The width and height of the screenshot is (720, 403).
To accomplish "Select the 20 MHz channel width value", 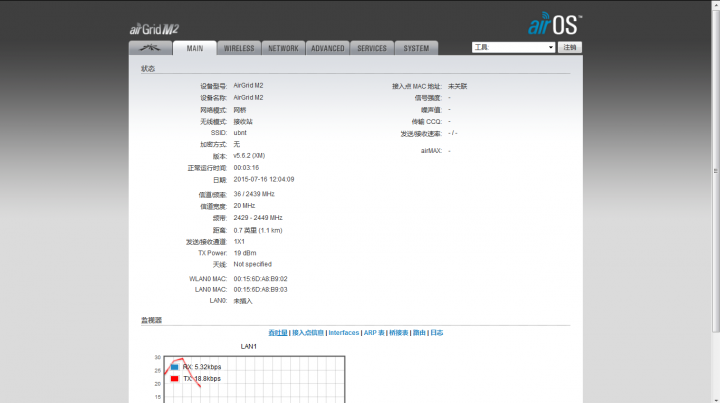I will [244, 206].
